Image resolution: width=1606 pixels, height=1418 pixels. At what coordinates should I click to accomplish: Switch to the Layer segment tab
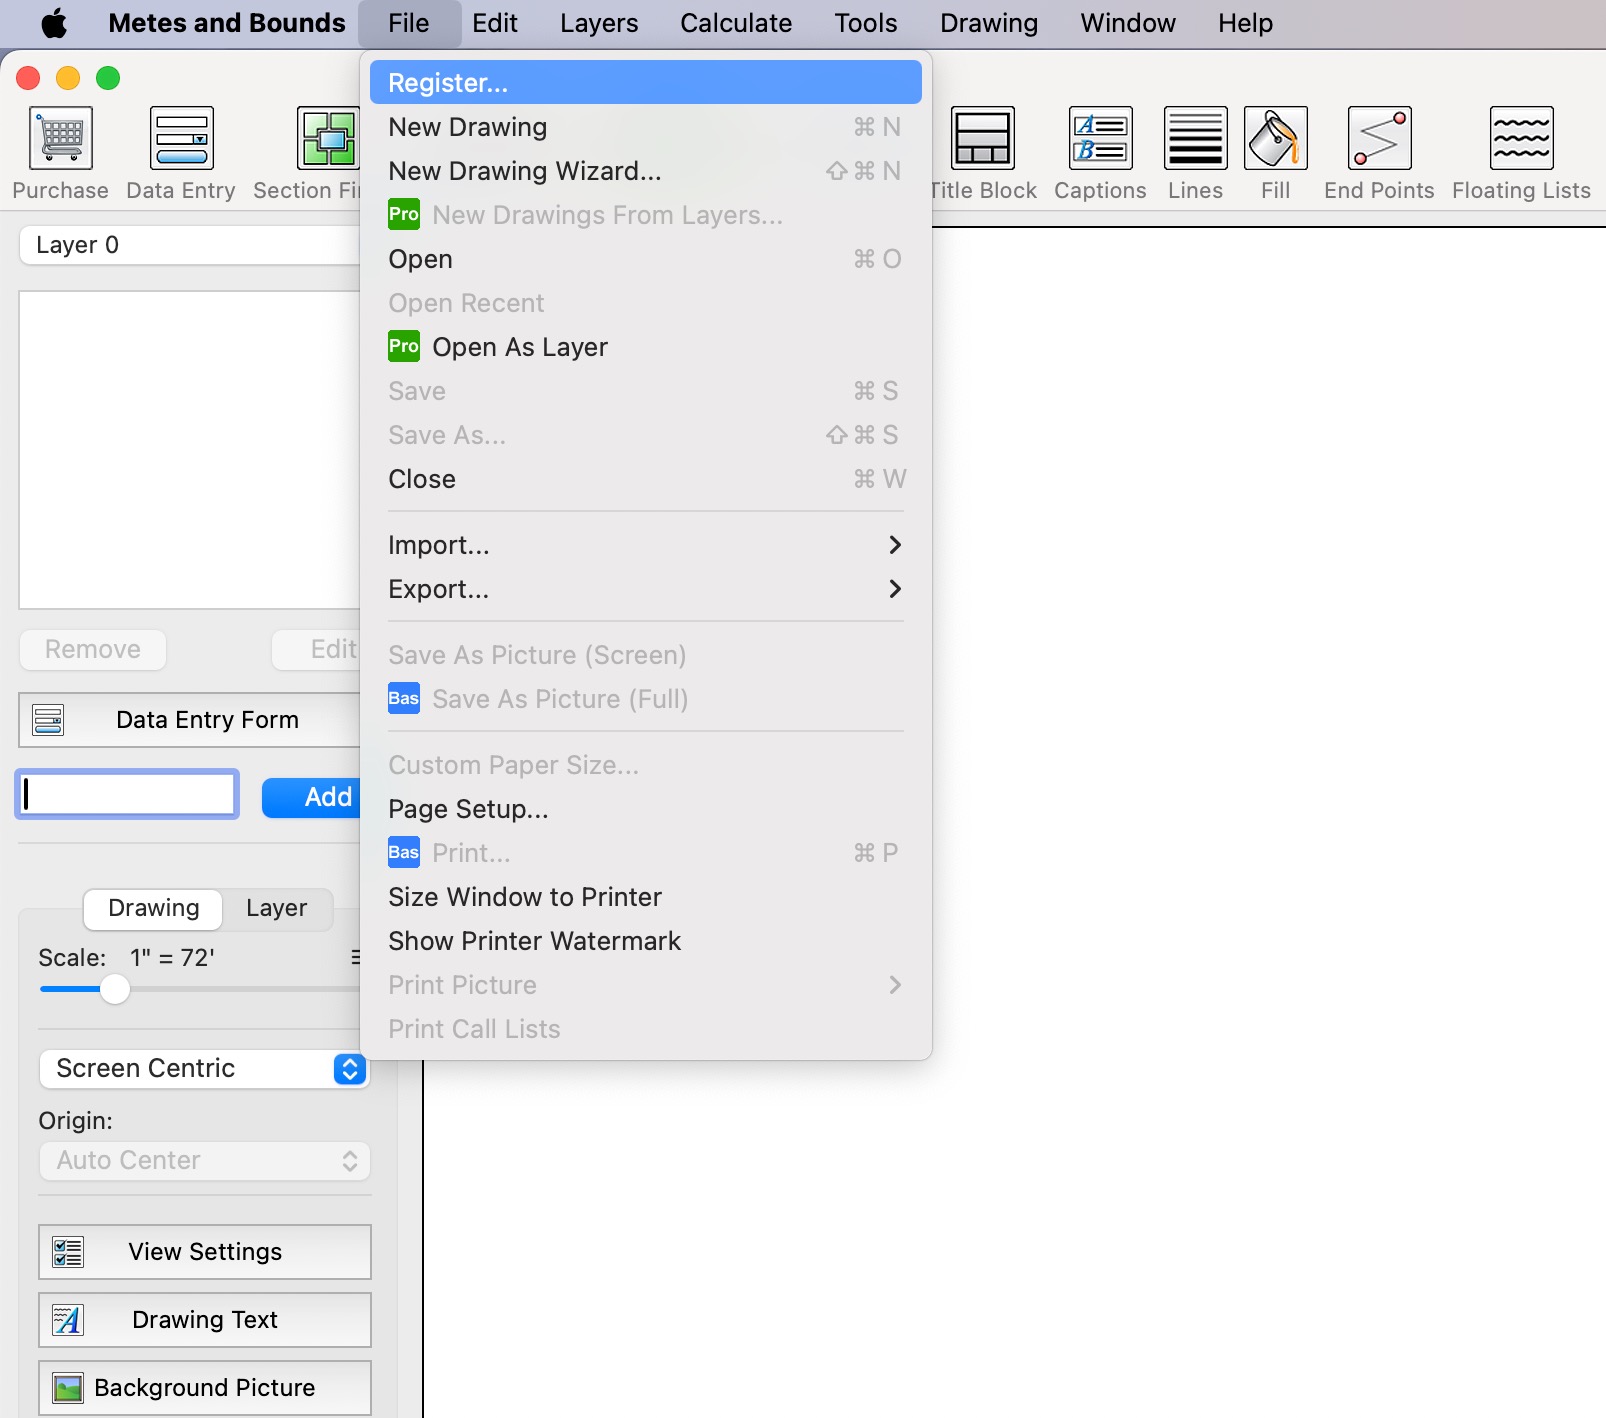(x=276, y=908)
